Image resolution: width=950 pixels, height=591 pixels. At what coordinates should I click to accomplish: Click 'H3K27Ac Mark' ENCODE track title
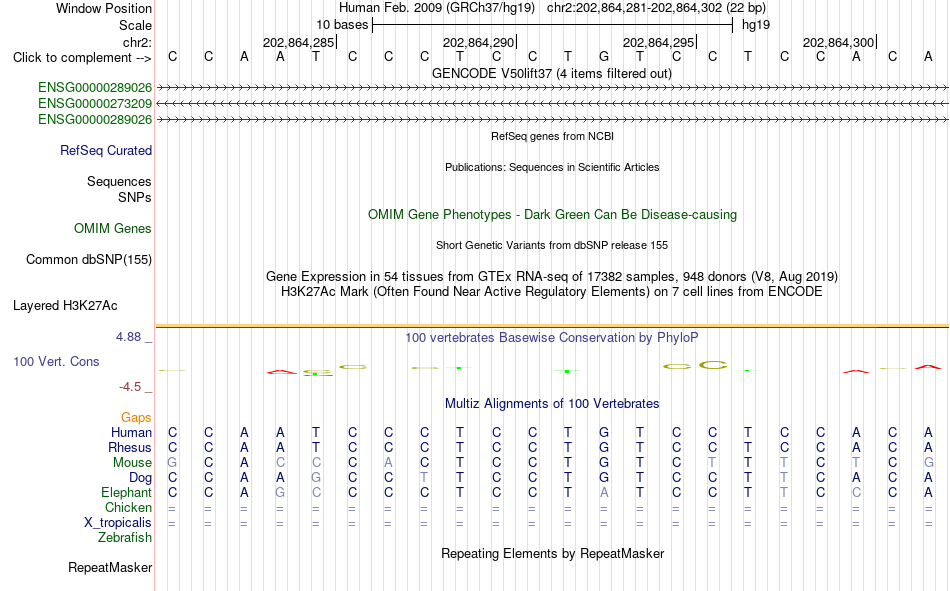click(x=552, y=292)
